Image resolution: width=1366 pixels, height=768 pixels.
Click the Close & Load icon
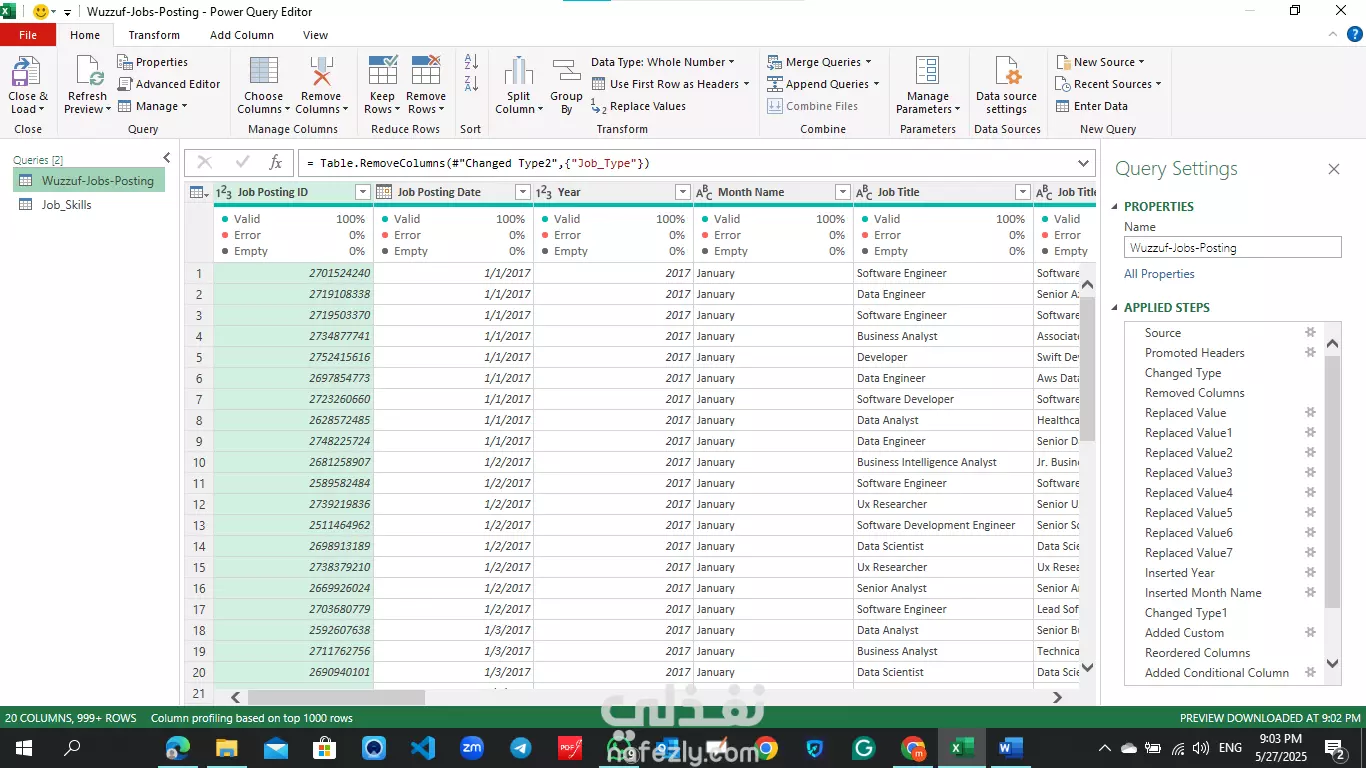pos(26,73)
